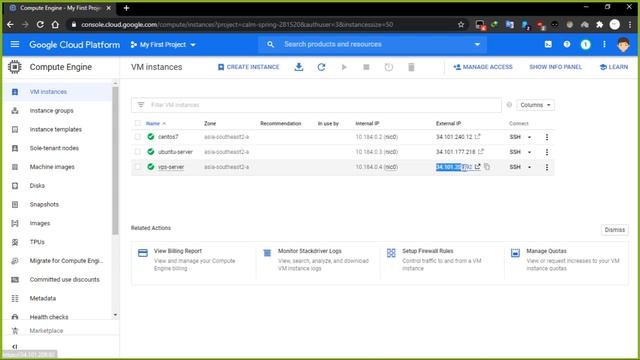Open the vps-server instance link
This screenshot has width=640, height=360.
171,167
